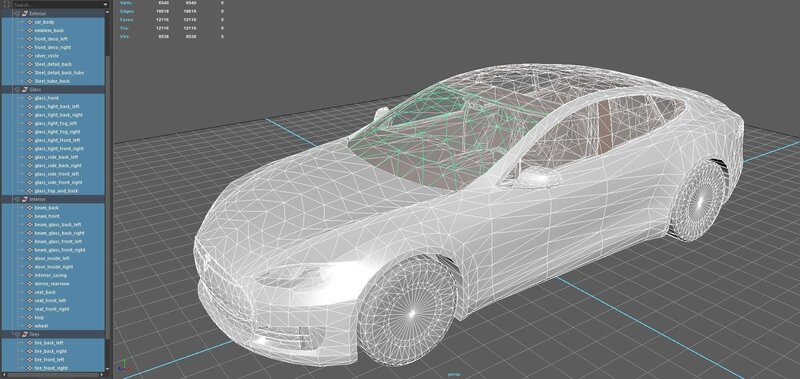The image size is (800, 379).
Task: Open the outliner search options dropdown arrow
Action: tap(106, 5)
